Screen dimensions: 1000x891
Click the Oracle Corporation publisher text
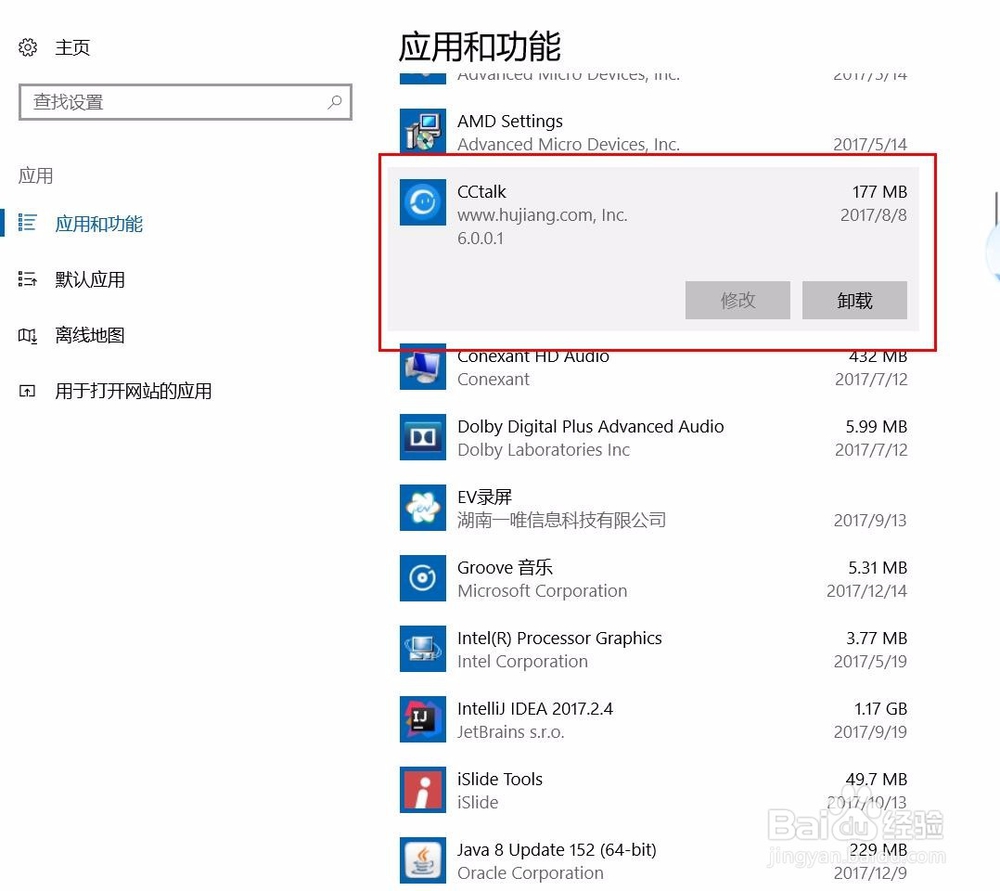(x=531, y=873)
